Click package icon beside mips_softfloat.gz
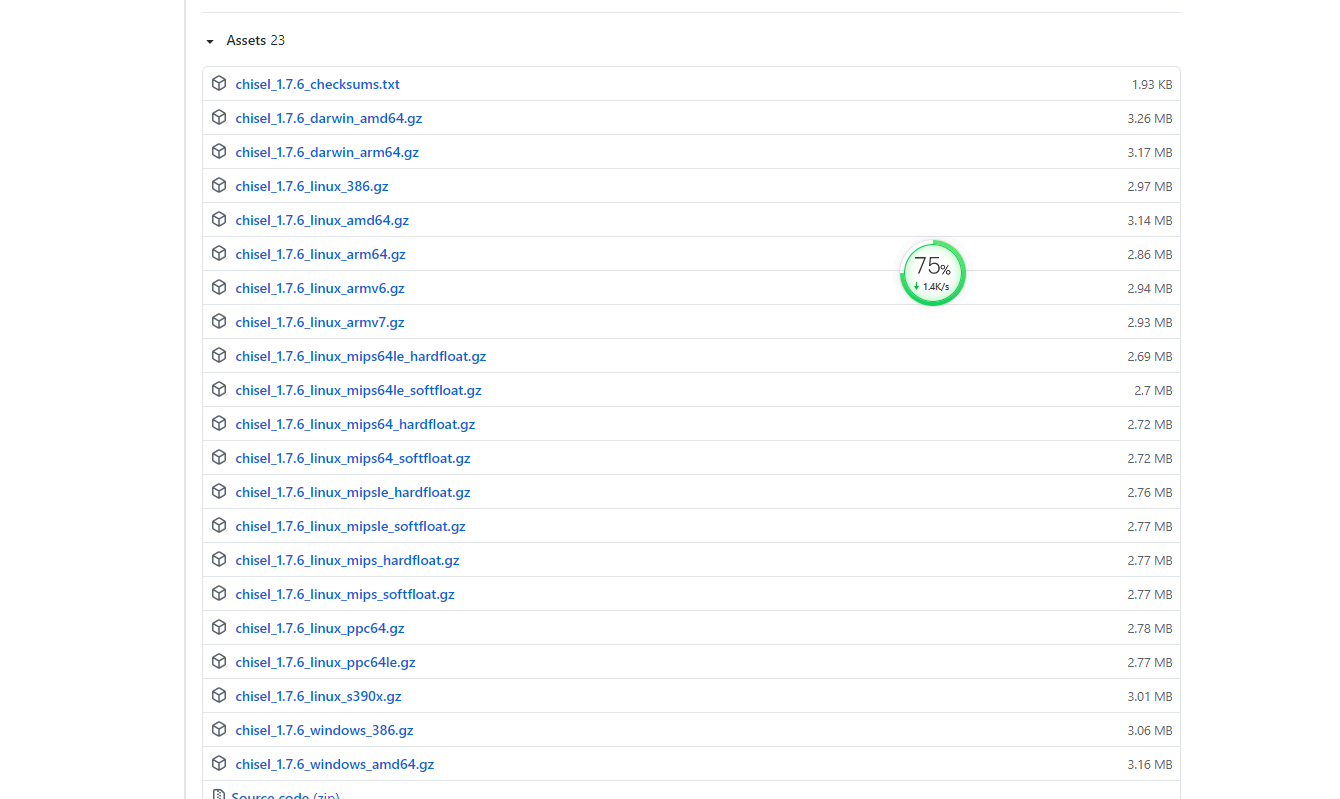This screenshot has height=799, width=1340. pyautogui.click(x=219, y=594)
